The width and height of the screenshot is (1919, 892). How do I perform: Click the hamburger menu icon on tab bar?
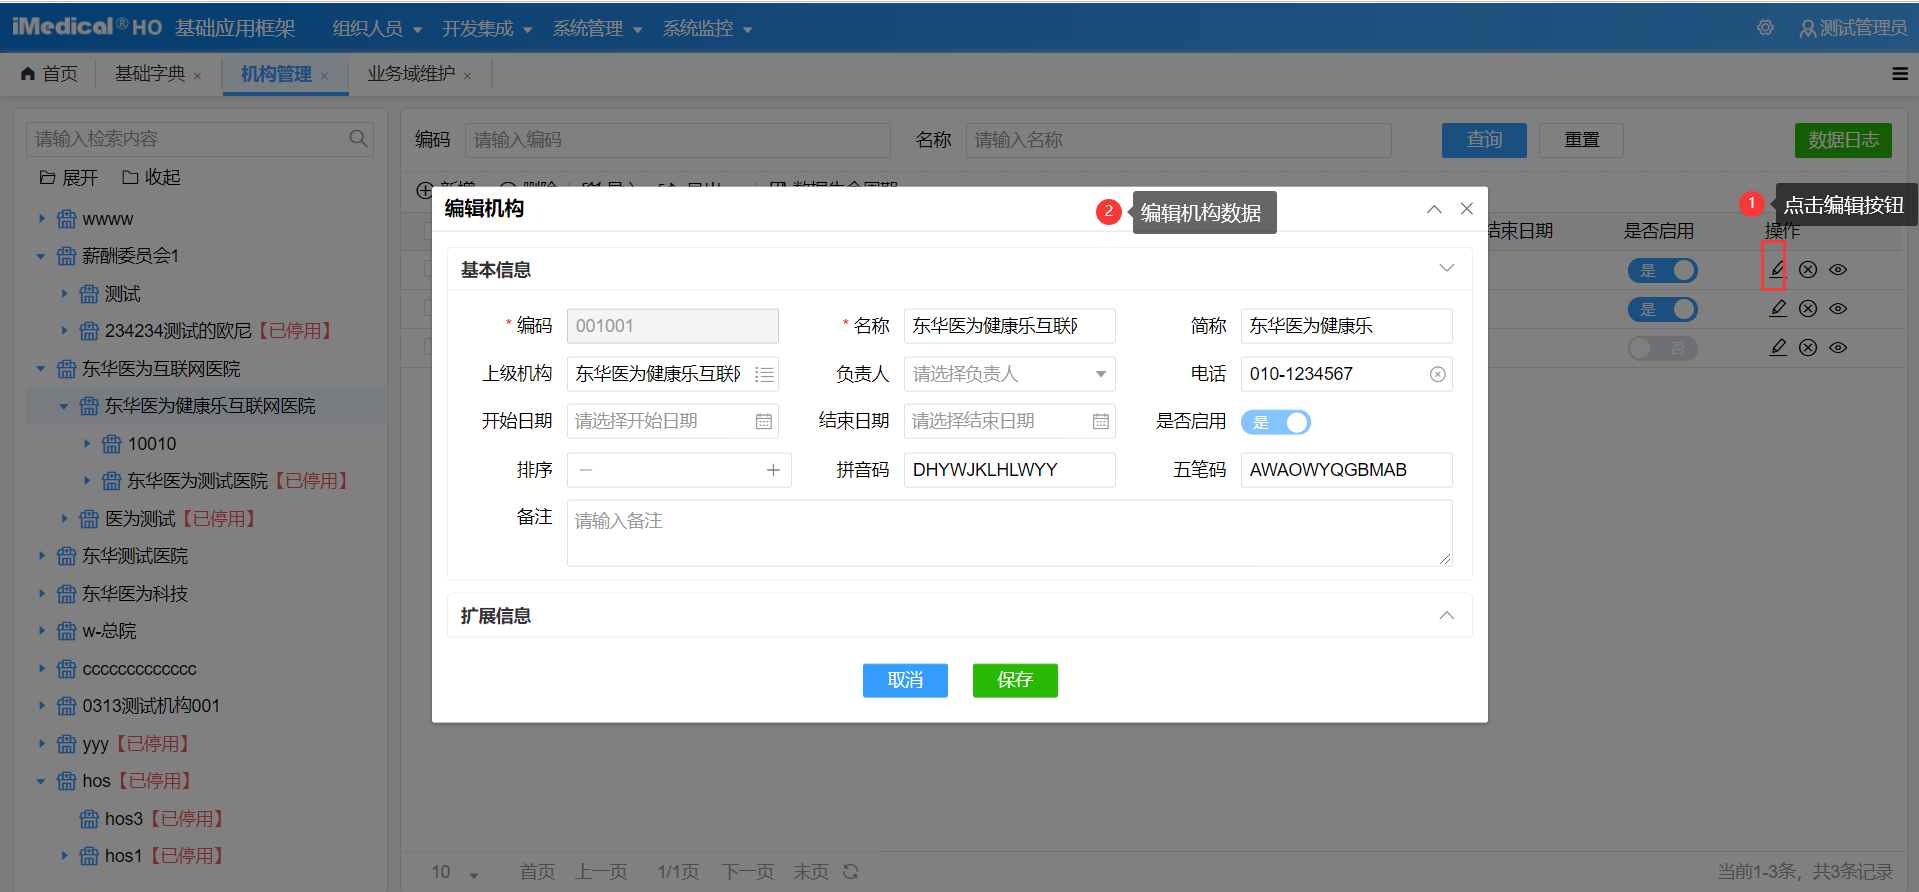1900,73
